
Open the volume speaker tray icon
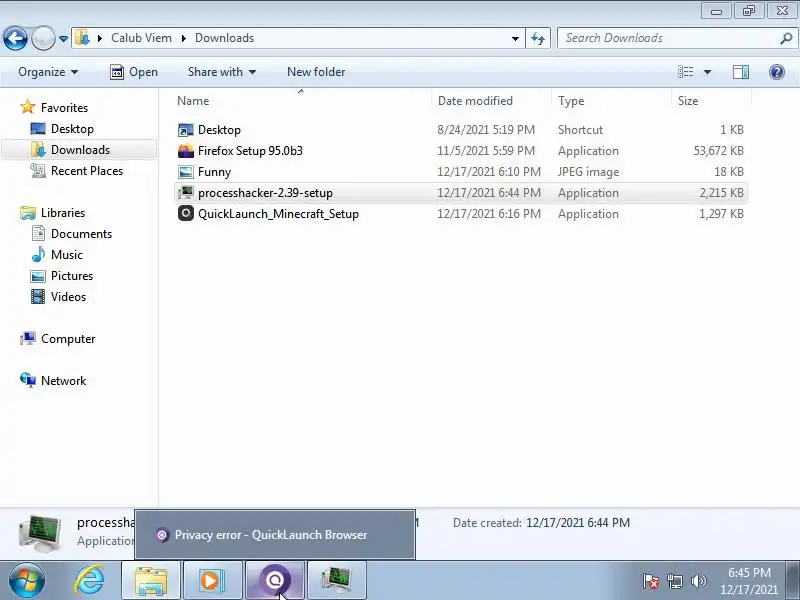[698, 581]
